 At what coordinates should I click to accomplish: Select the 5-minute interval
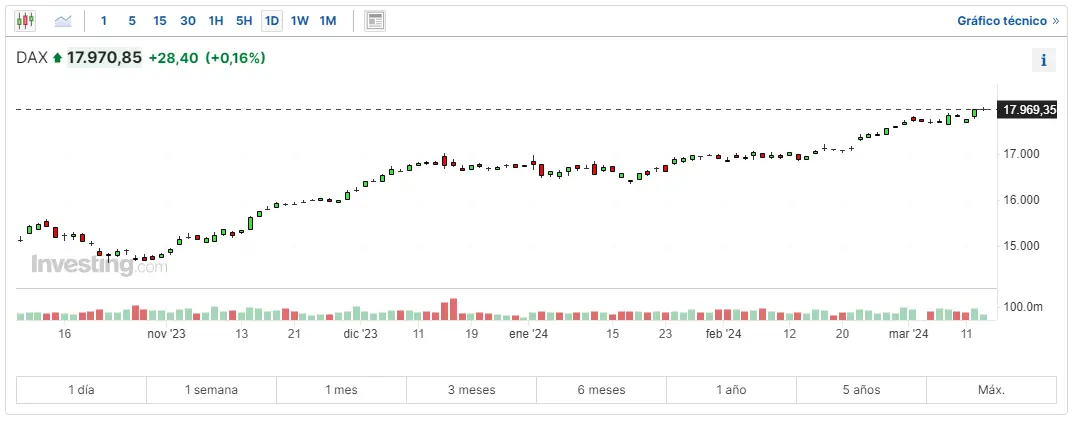pos(132,20)
